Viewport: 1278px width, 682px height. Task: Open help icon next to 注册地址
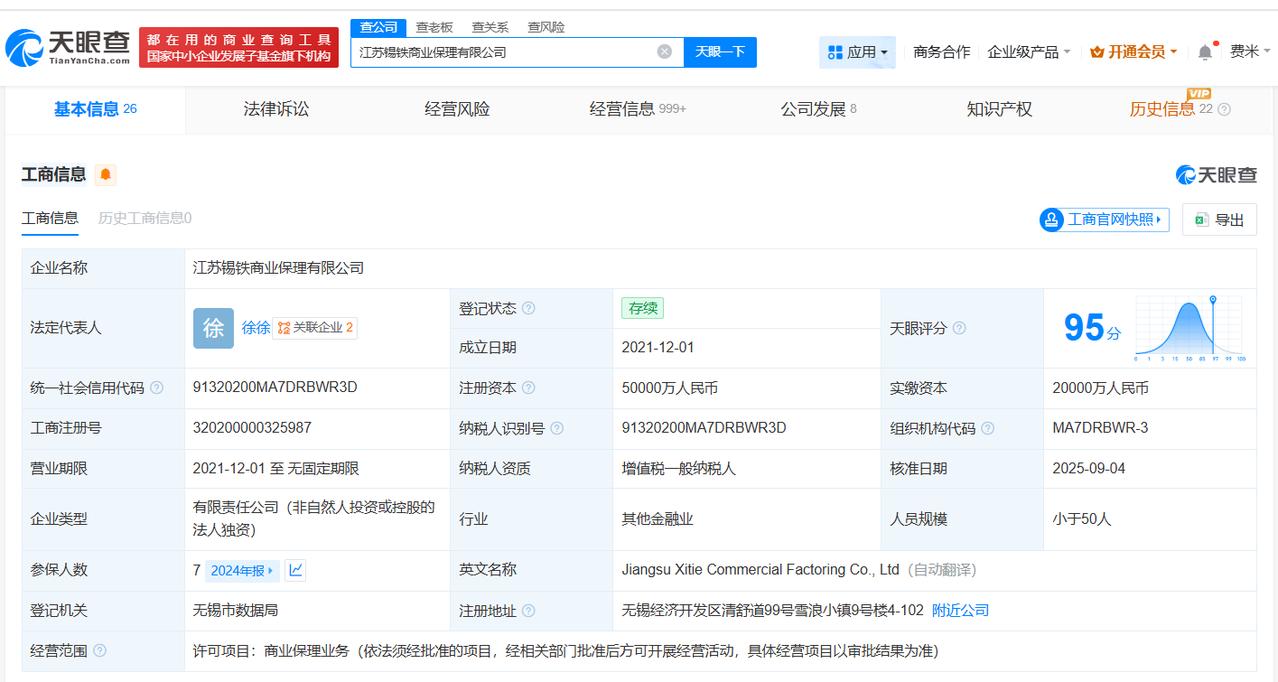pos(528,610)
